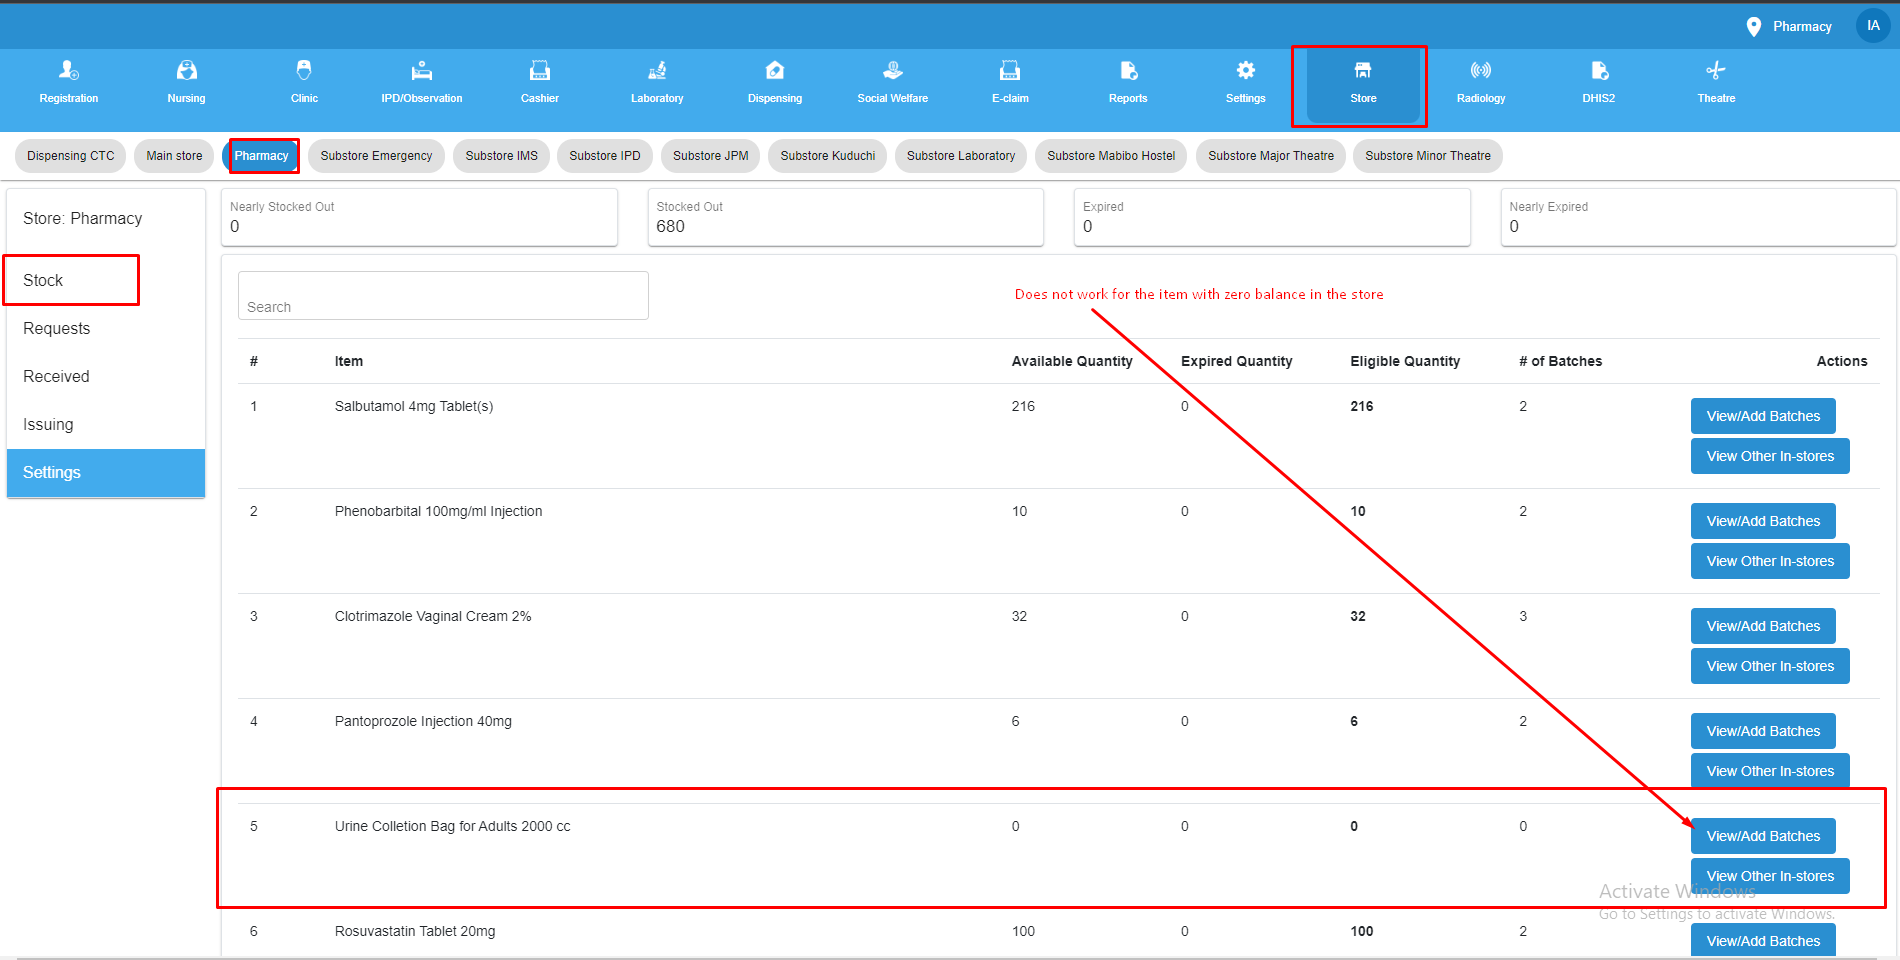Click View/Add Batches for Salbutamol 4mg
This screenshot has height=960, width=1900.
coord(1762,415)
